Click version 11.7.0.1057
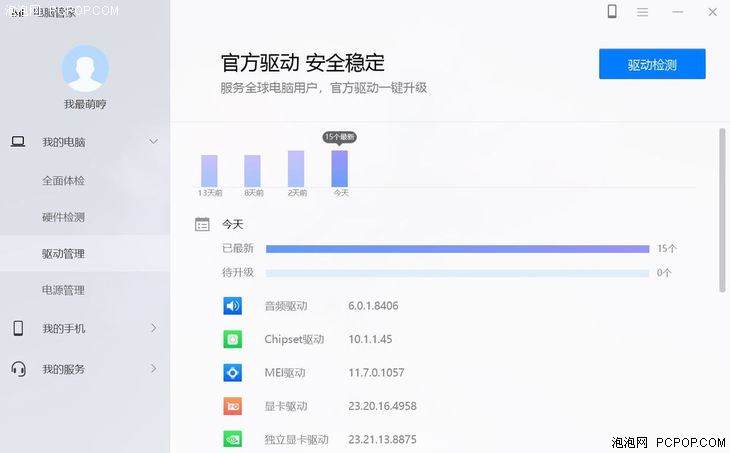The height and width of the screenshot is (453, 730). tap(376, 372)
